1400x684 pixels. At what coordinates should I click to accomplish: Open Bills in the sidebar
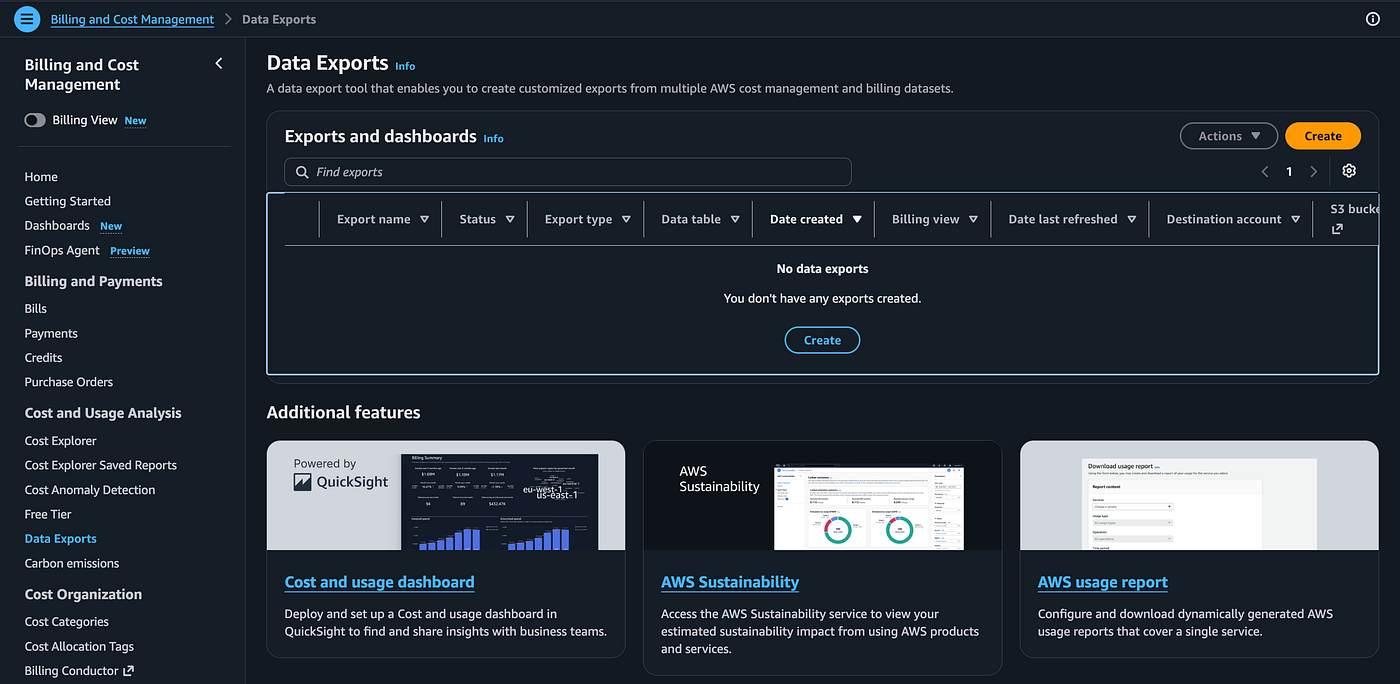click(x=36, y=309)
